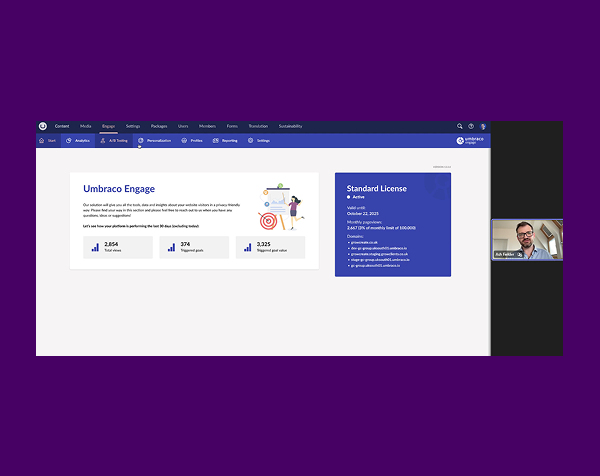Screen dimensions: 600x476
Task: Click the growcreate.co.uk domain entry
Action: pyautogui.click(x=364, y=242)
